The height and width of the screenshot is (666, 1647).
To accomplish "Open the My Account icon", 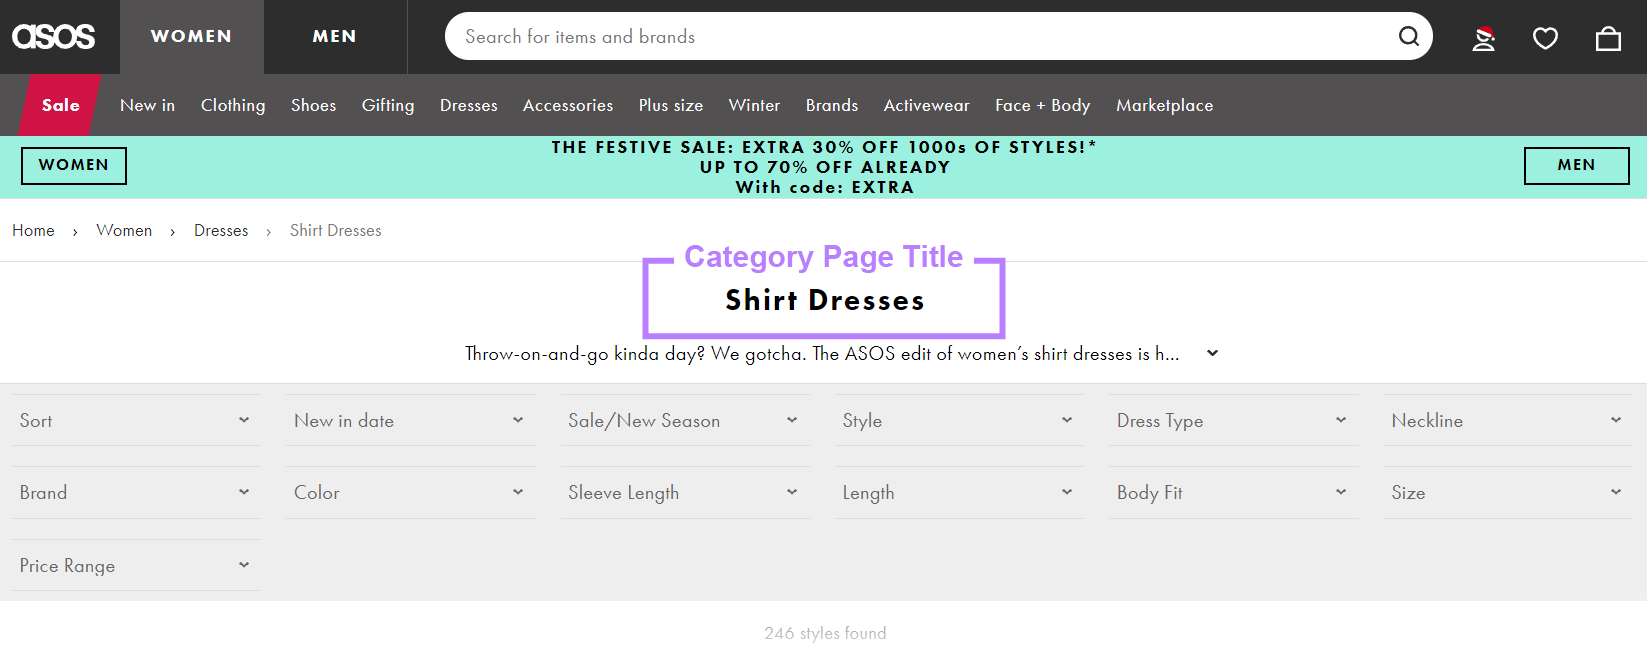I will pyautogui.click(x=1484, y=38).
